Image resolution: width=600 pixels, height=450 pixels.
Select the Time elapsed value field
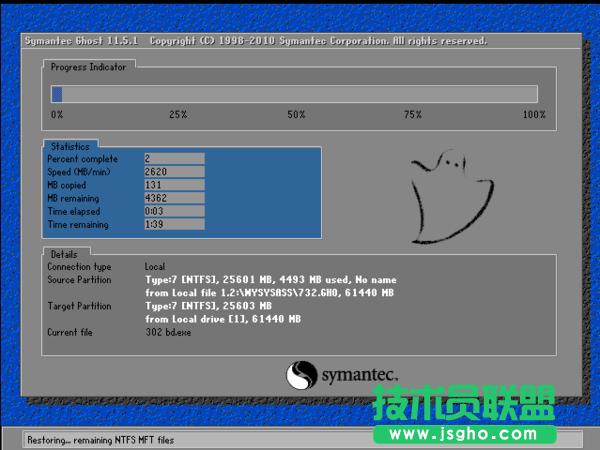click(173, 211)
